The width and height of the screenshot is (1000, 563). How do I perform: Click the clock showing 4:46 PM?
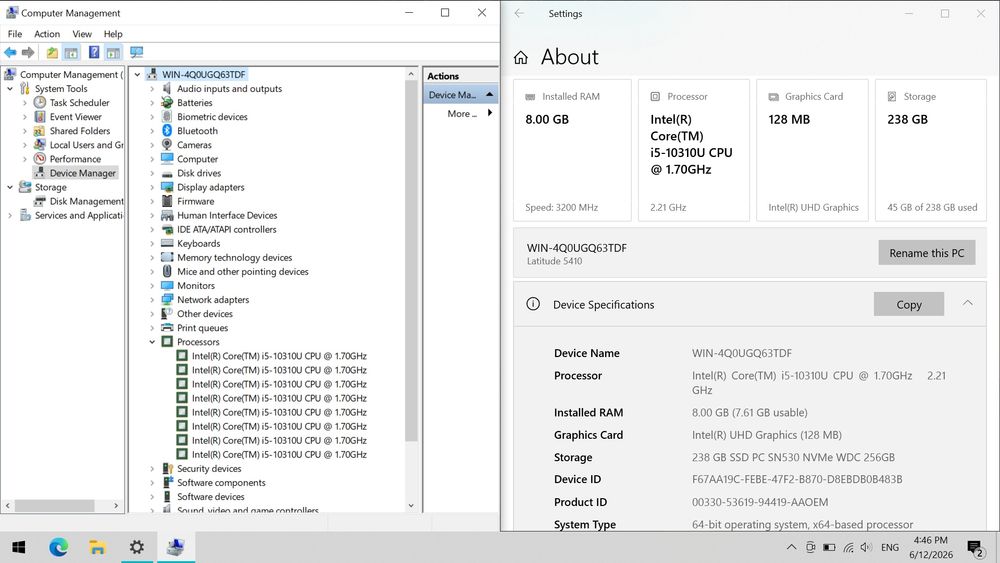[x=930, y=540]
